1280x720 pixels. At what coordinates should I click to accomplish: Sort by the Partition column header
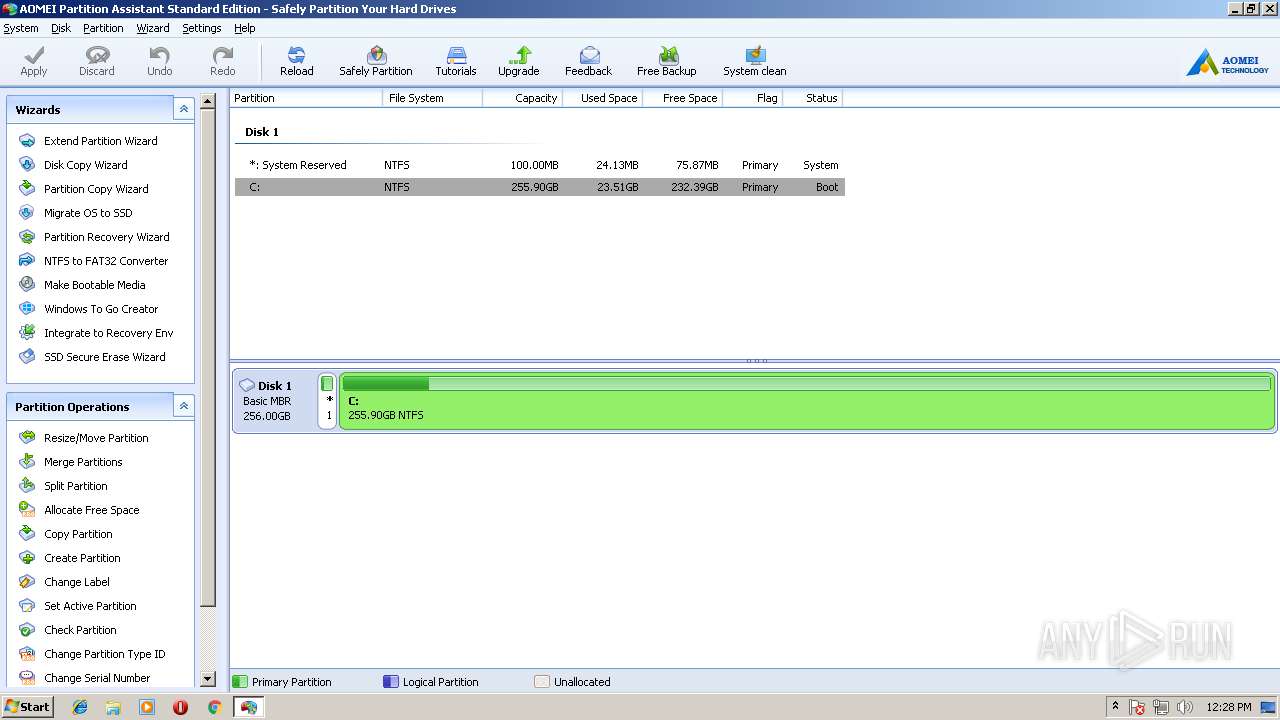(x=306, y=98)
